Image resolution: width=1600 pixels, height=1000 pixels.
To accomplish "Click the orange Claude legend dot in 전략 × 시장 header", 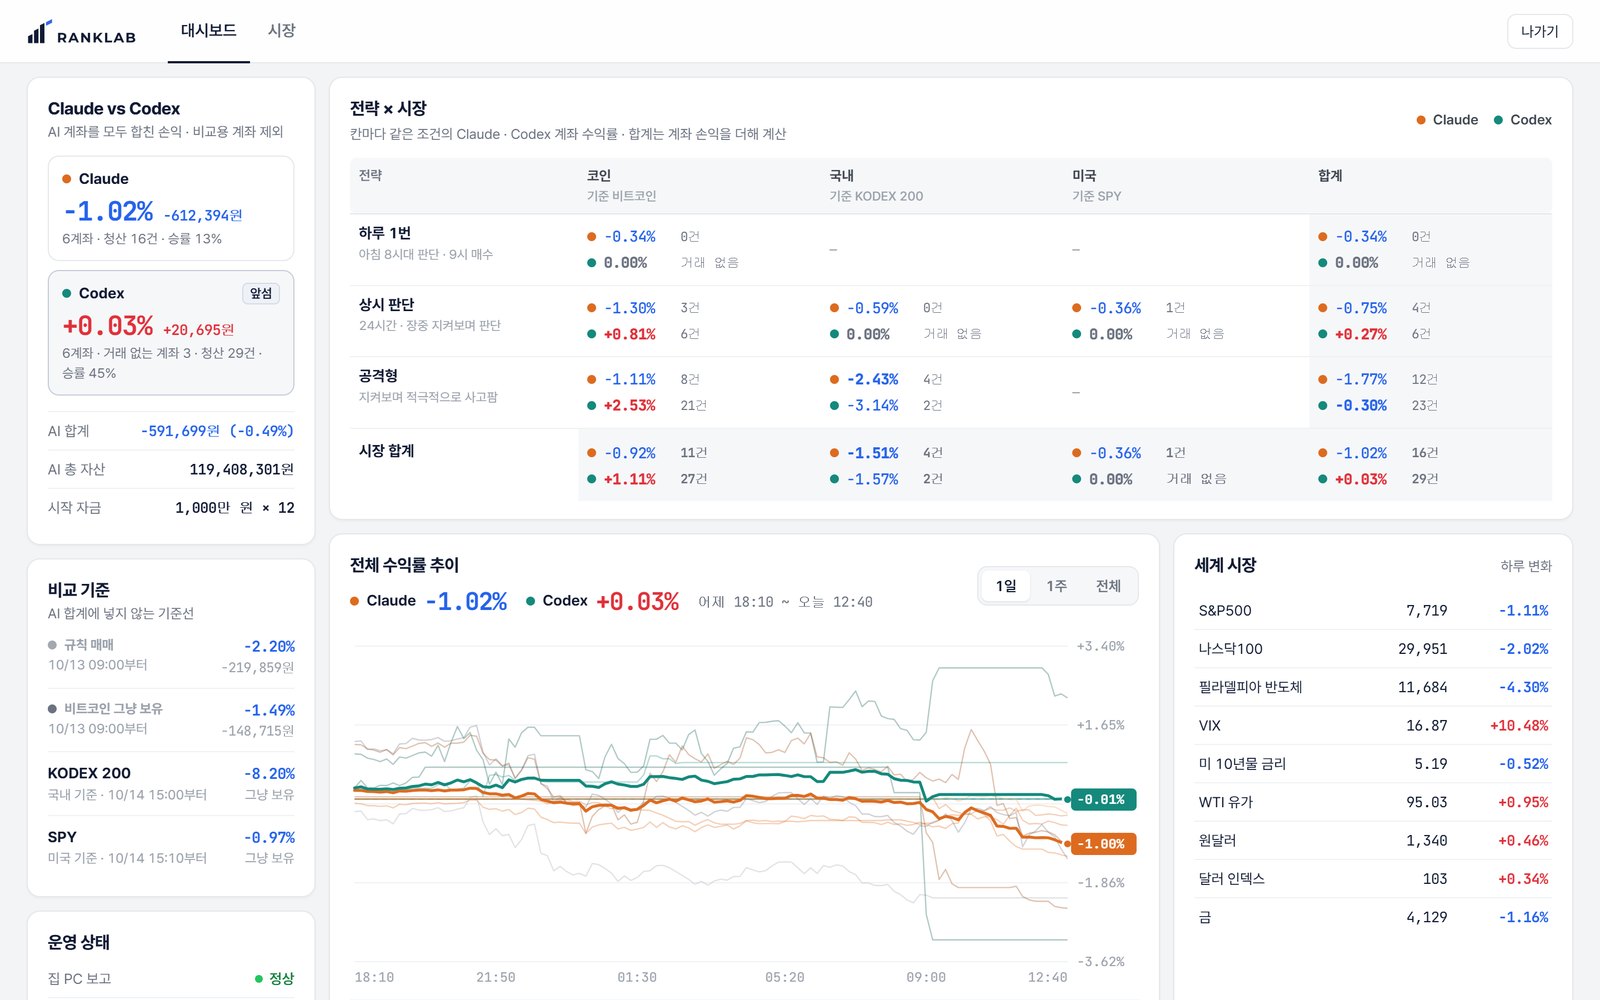I will [1421, 120].
